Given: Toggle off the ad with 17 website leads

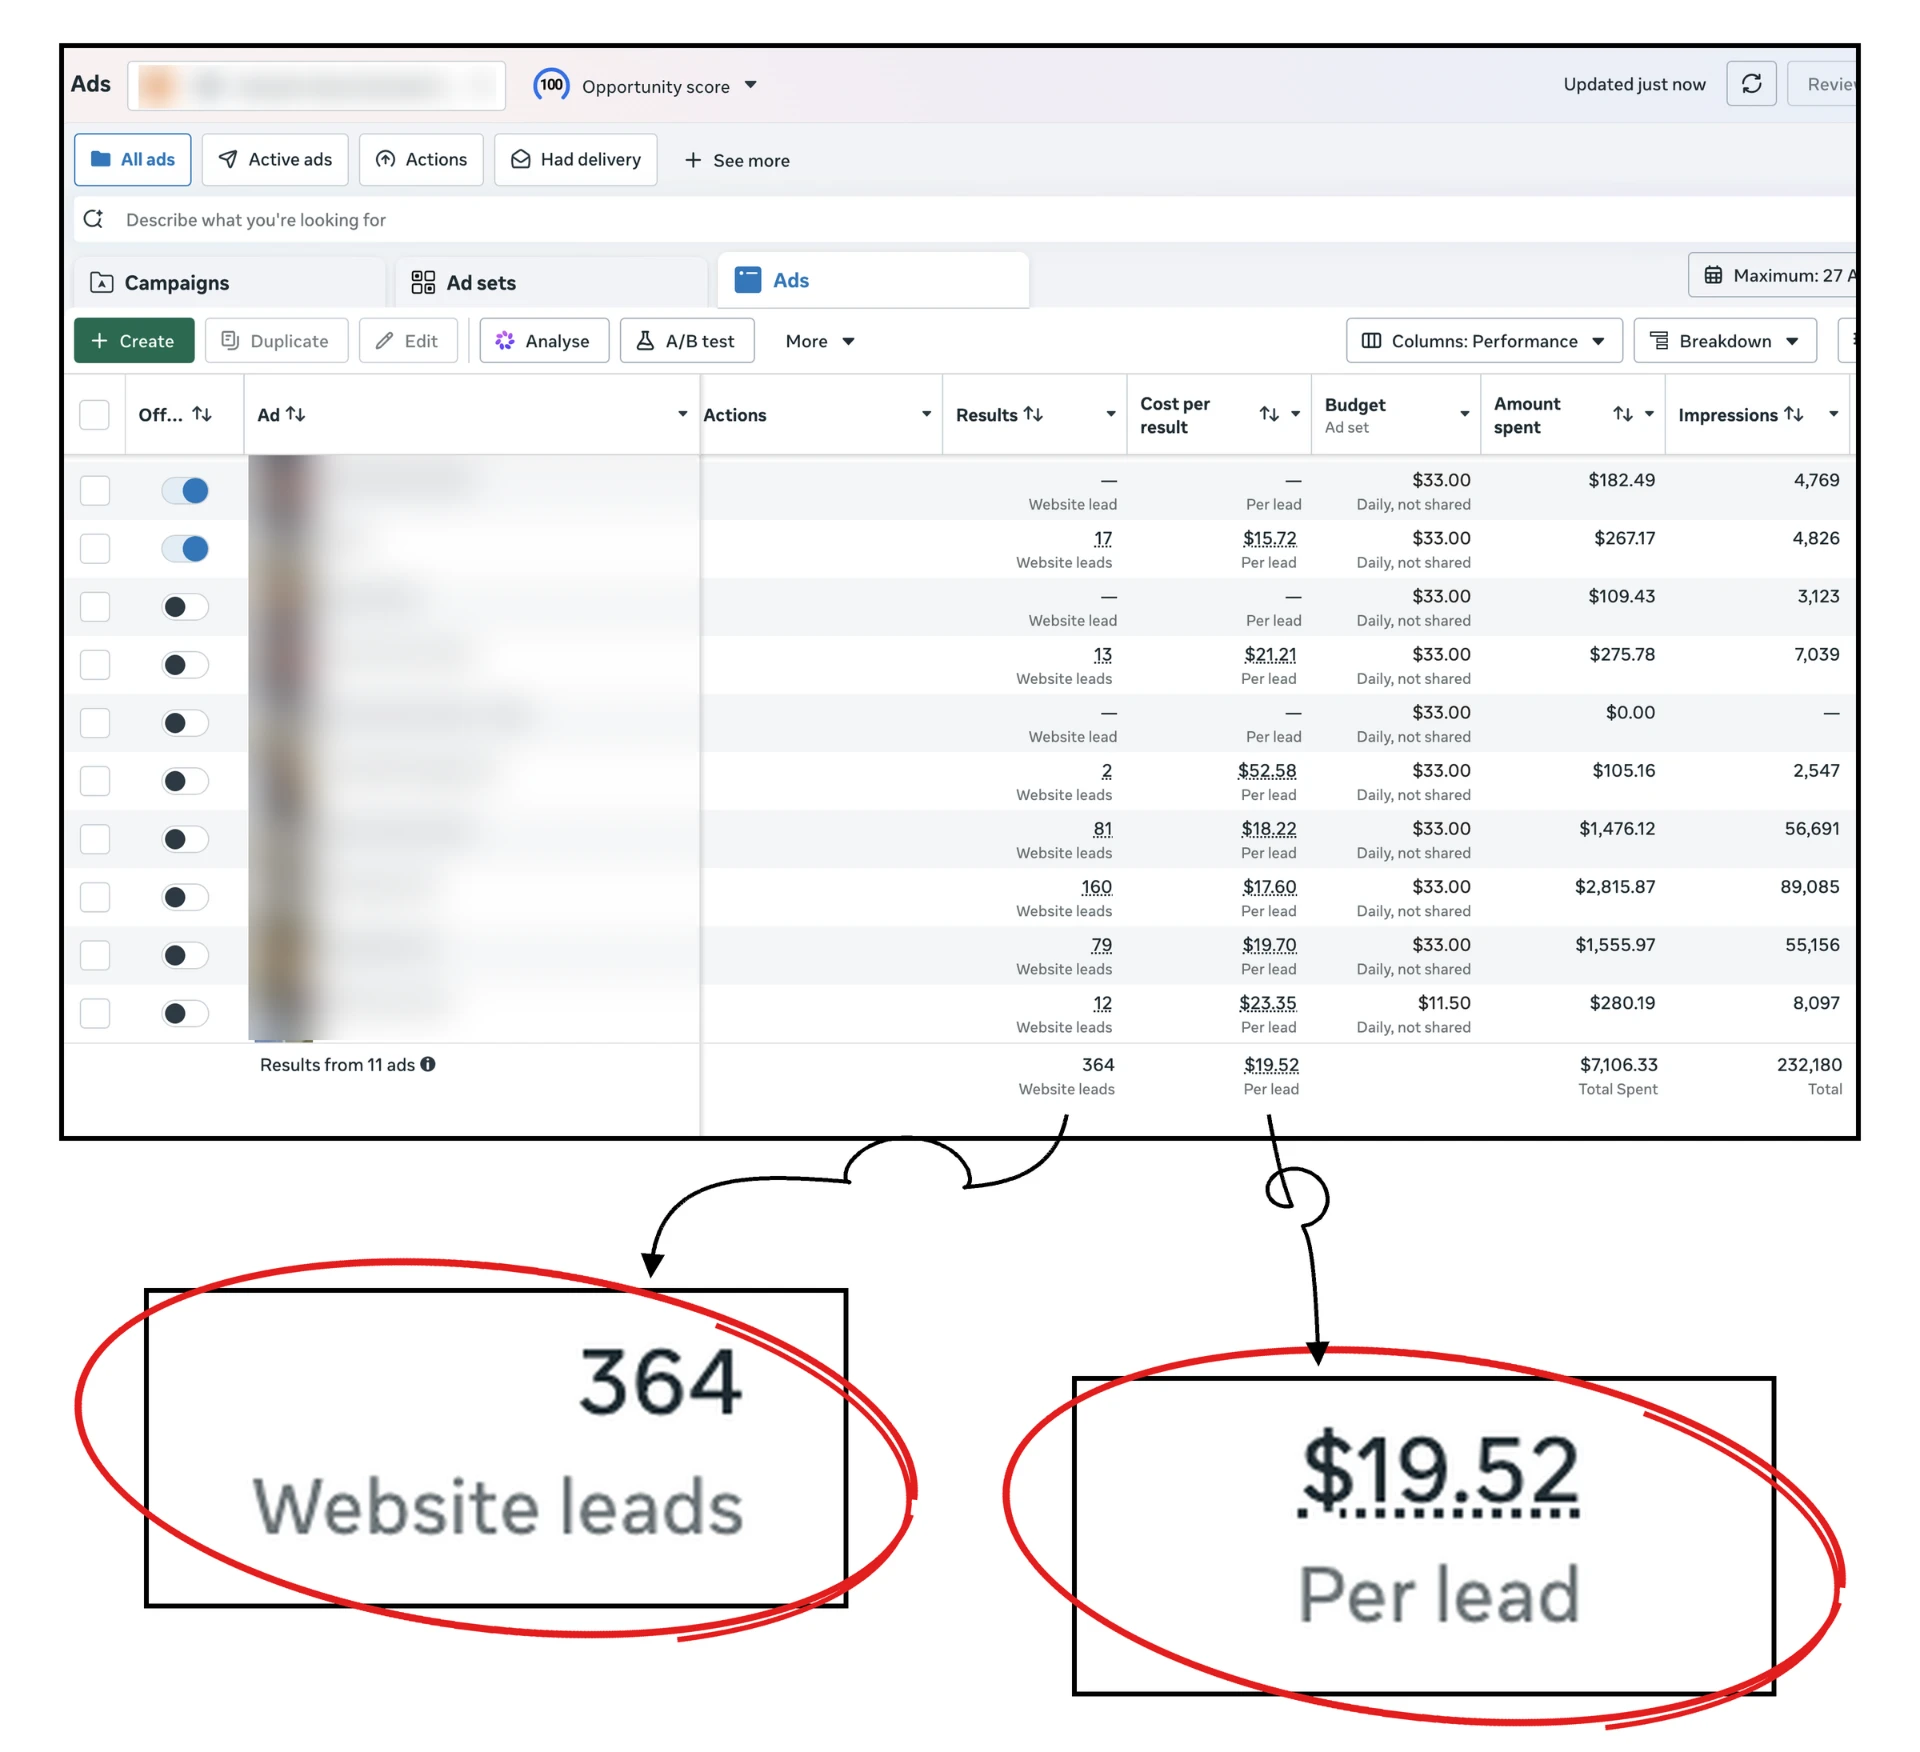Looking at the screenshot, I should [185, 548].
